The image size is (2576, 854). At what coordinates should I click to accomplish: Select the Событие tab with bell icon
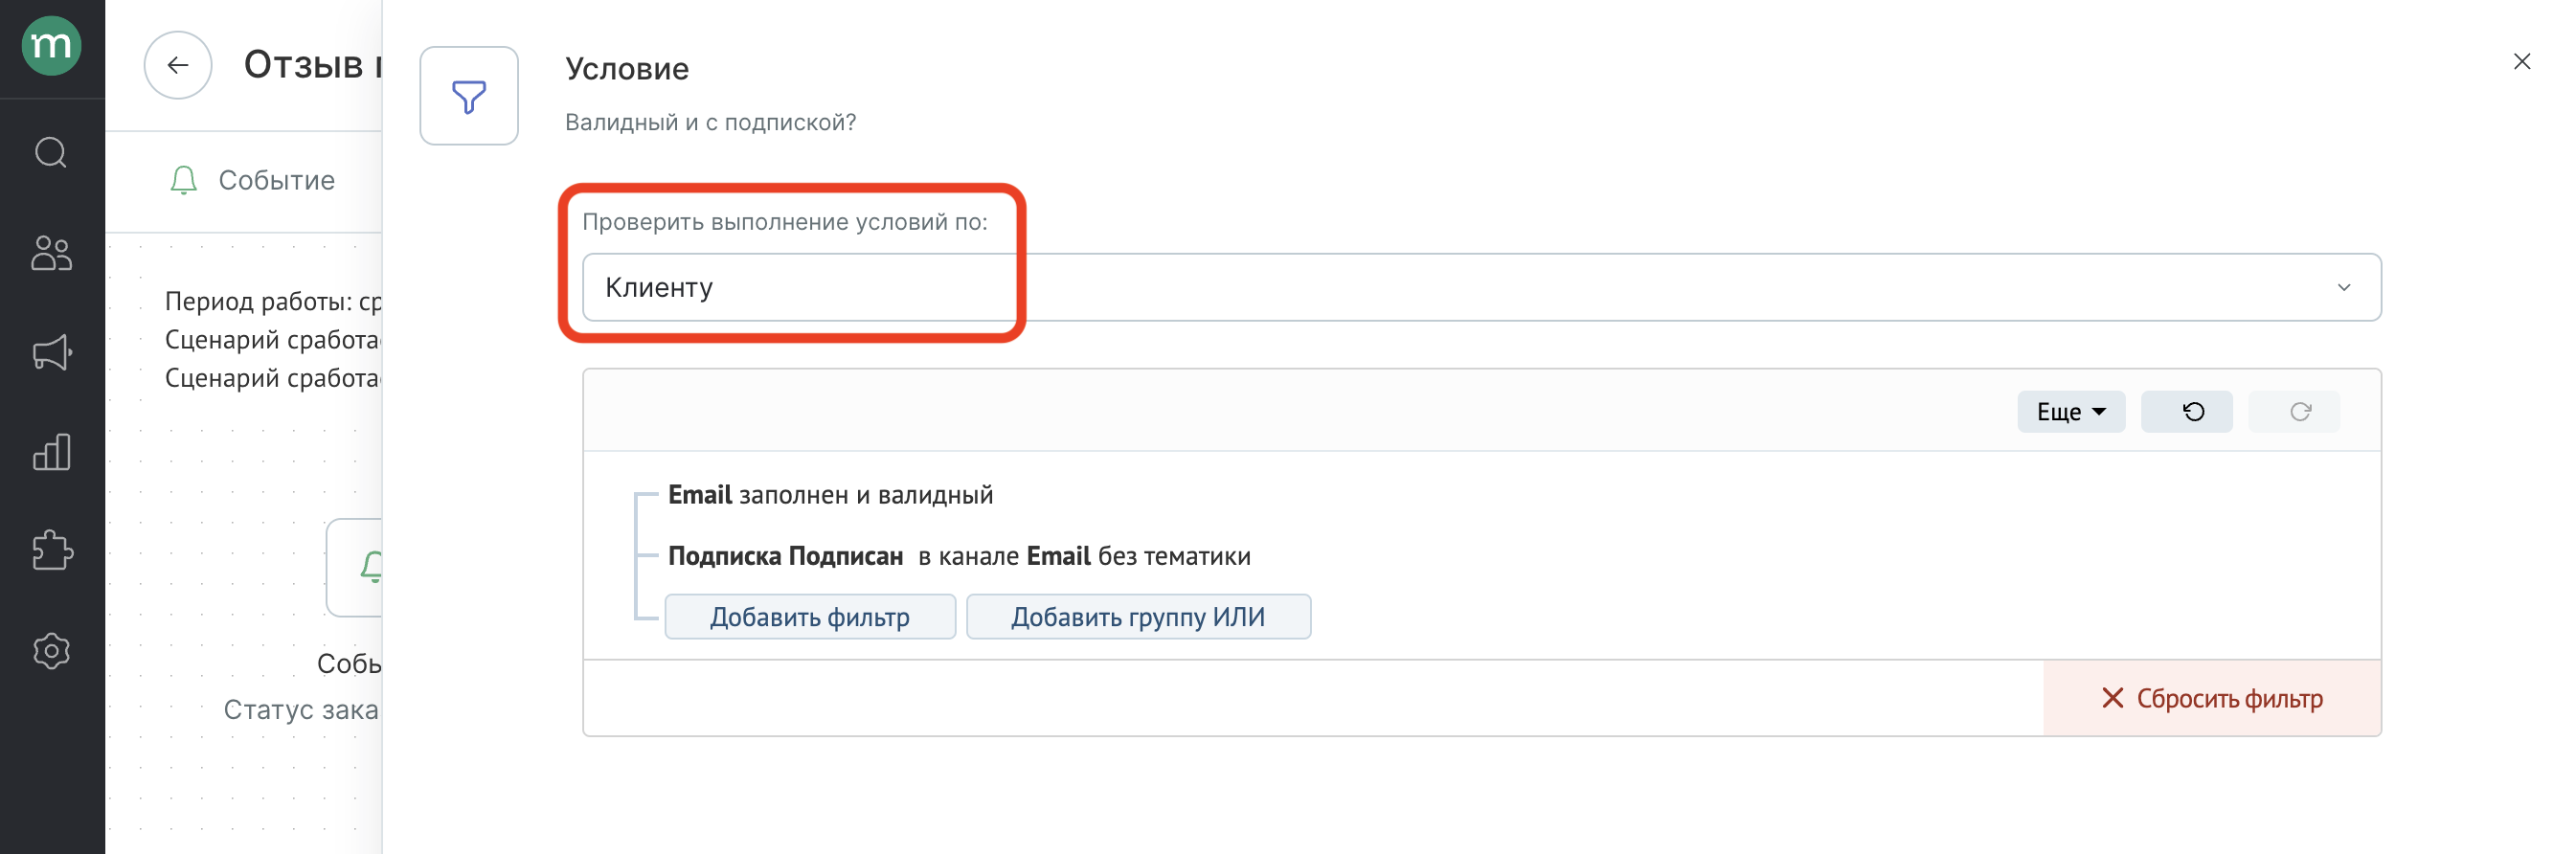252,180
